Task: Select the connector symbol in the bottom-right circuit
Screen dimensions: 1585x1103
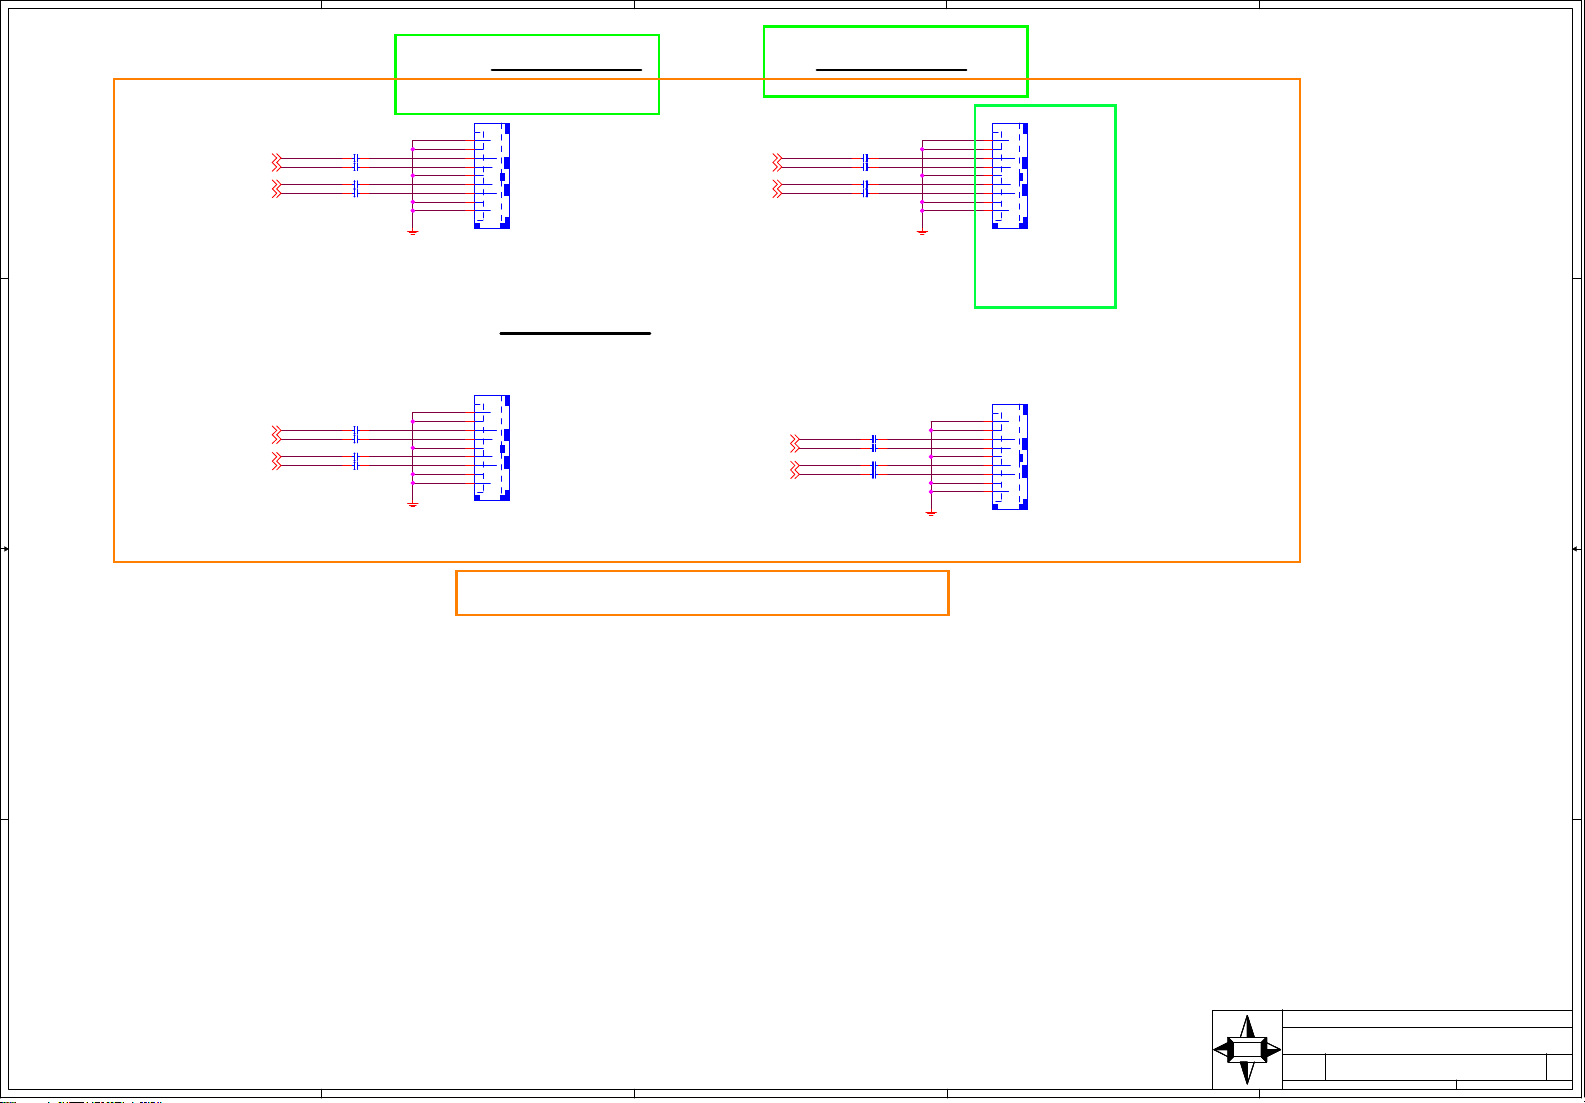Action: click(x=1010, y=457)
